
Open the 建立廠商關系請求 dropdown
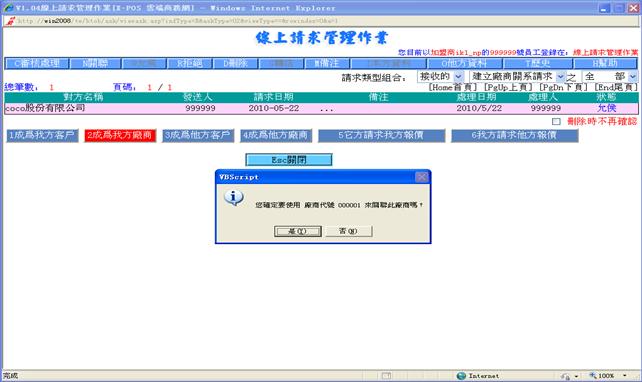tap(561, 77)
